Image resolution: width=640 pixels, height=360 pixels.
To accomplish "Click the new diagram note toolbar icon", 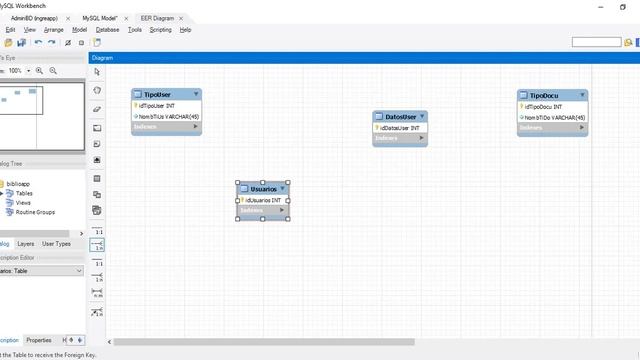I will (97, 42).
